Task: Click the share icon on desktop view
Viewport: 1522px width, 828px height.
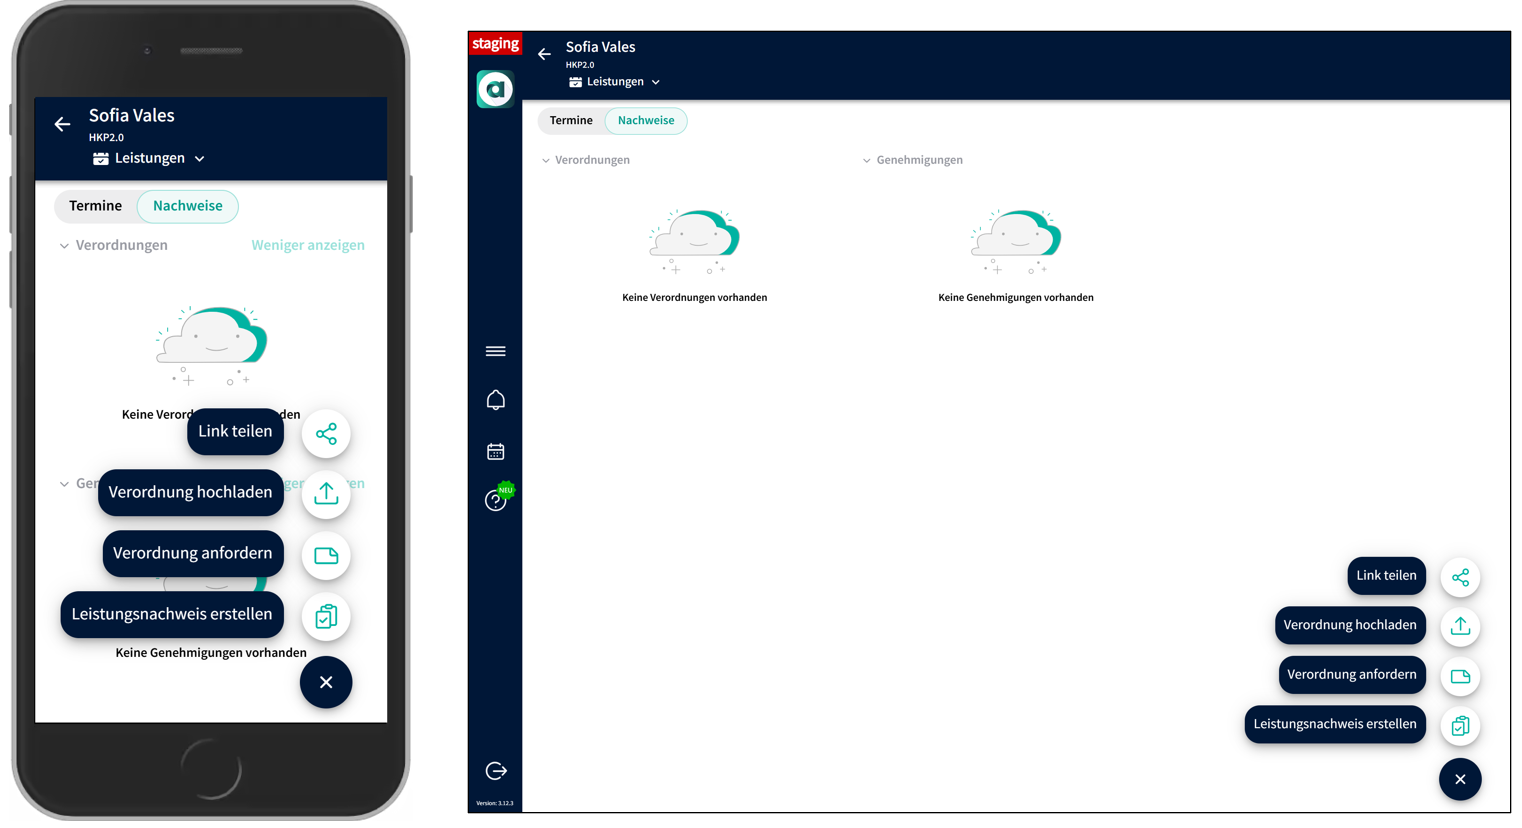Action: 1460,578
